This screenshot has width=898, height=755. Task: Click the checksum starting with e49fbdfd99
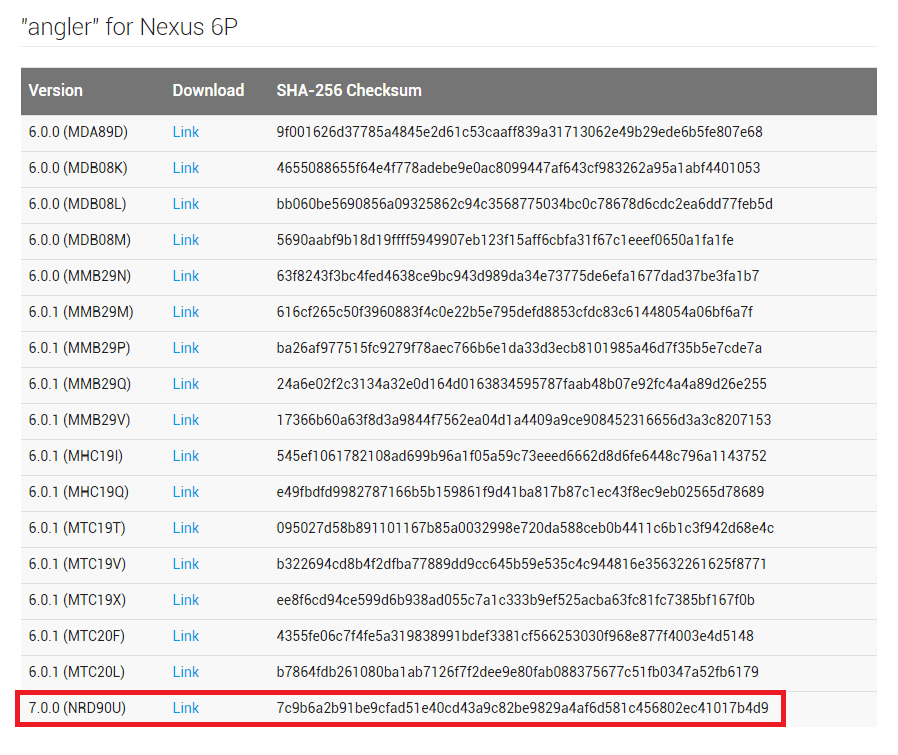coord(521,492)
